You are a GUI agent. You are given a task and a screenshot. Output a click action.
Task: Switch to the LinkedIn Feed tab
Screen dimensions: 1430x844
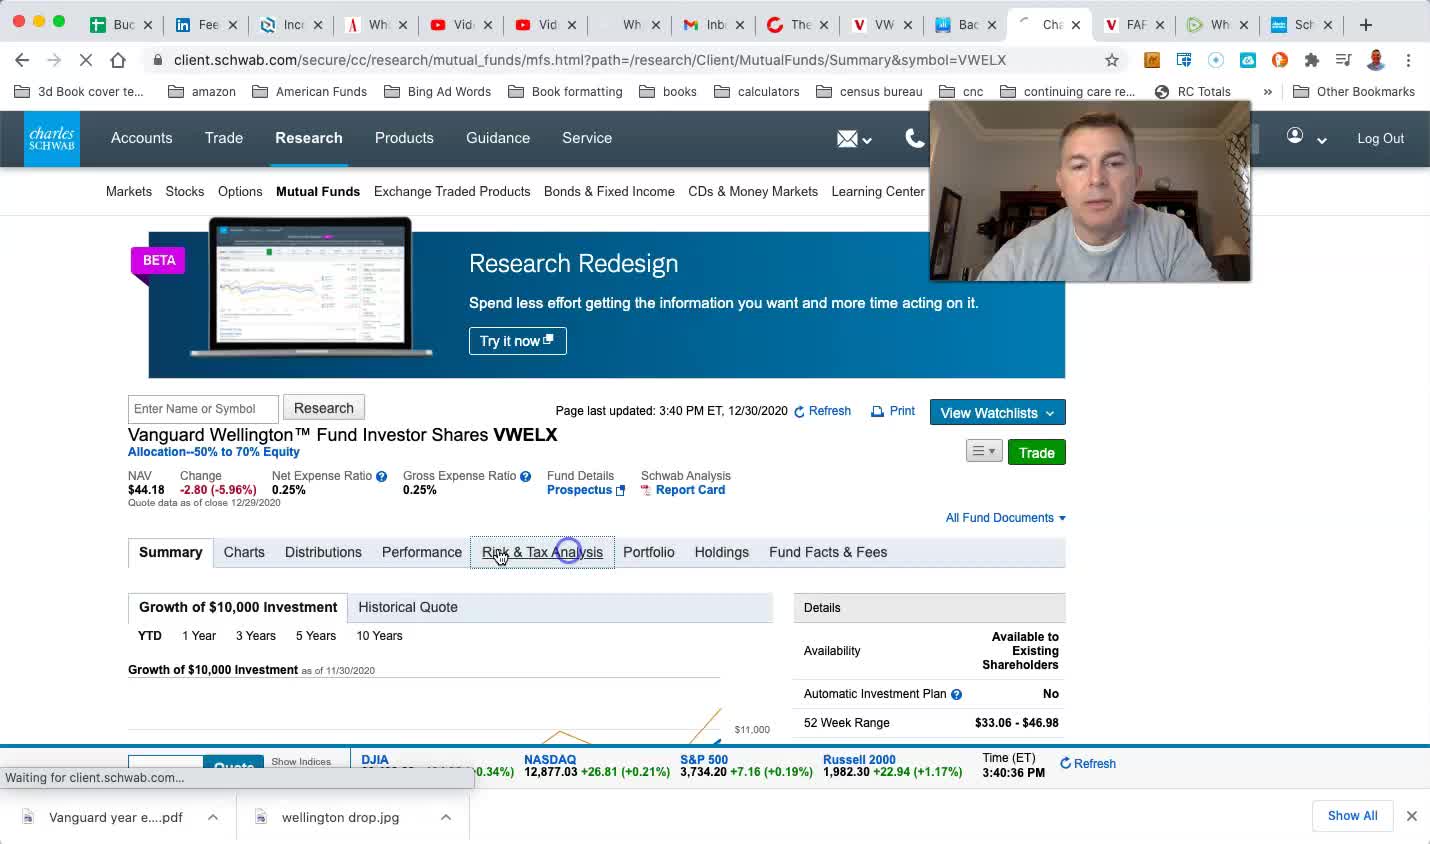coord(207,25)
